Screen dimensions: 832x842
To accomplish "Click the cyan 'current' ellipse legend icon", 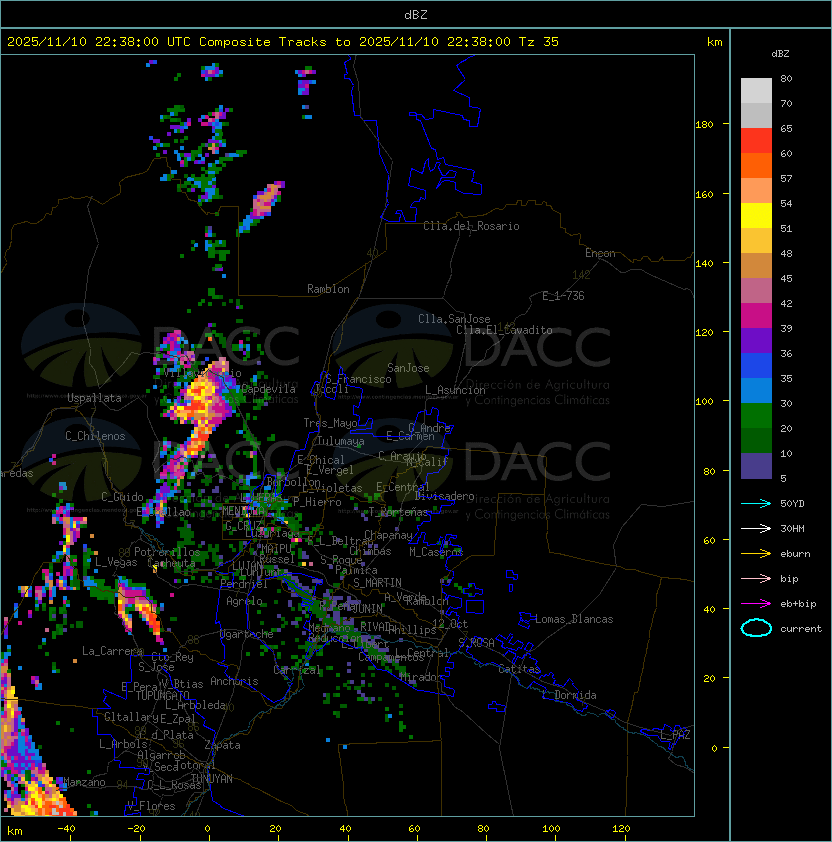I will 756,628.
